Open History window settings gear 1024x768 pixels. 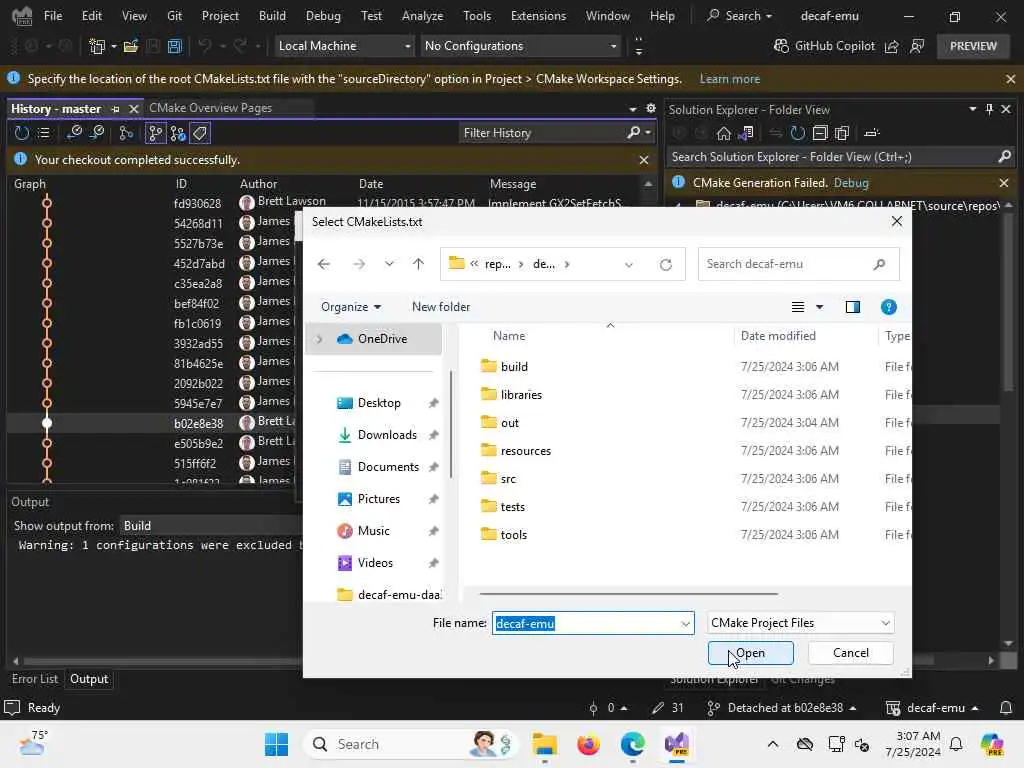click(x=650, y=108)
